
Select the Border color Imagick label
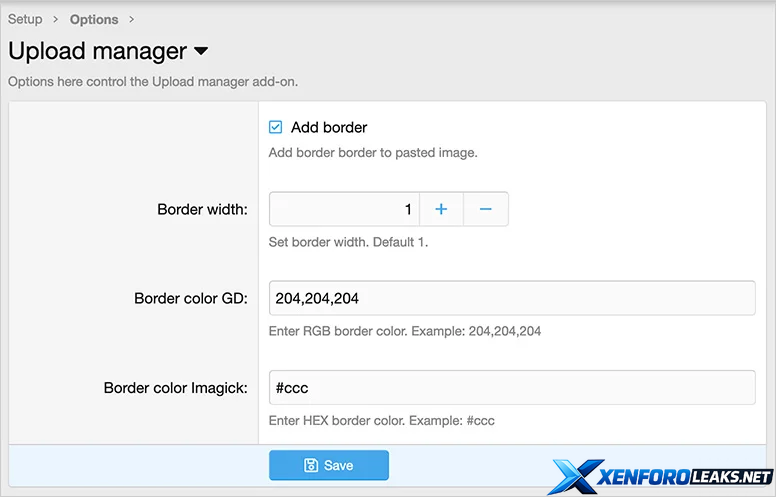(x=175, y=388)
